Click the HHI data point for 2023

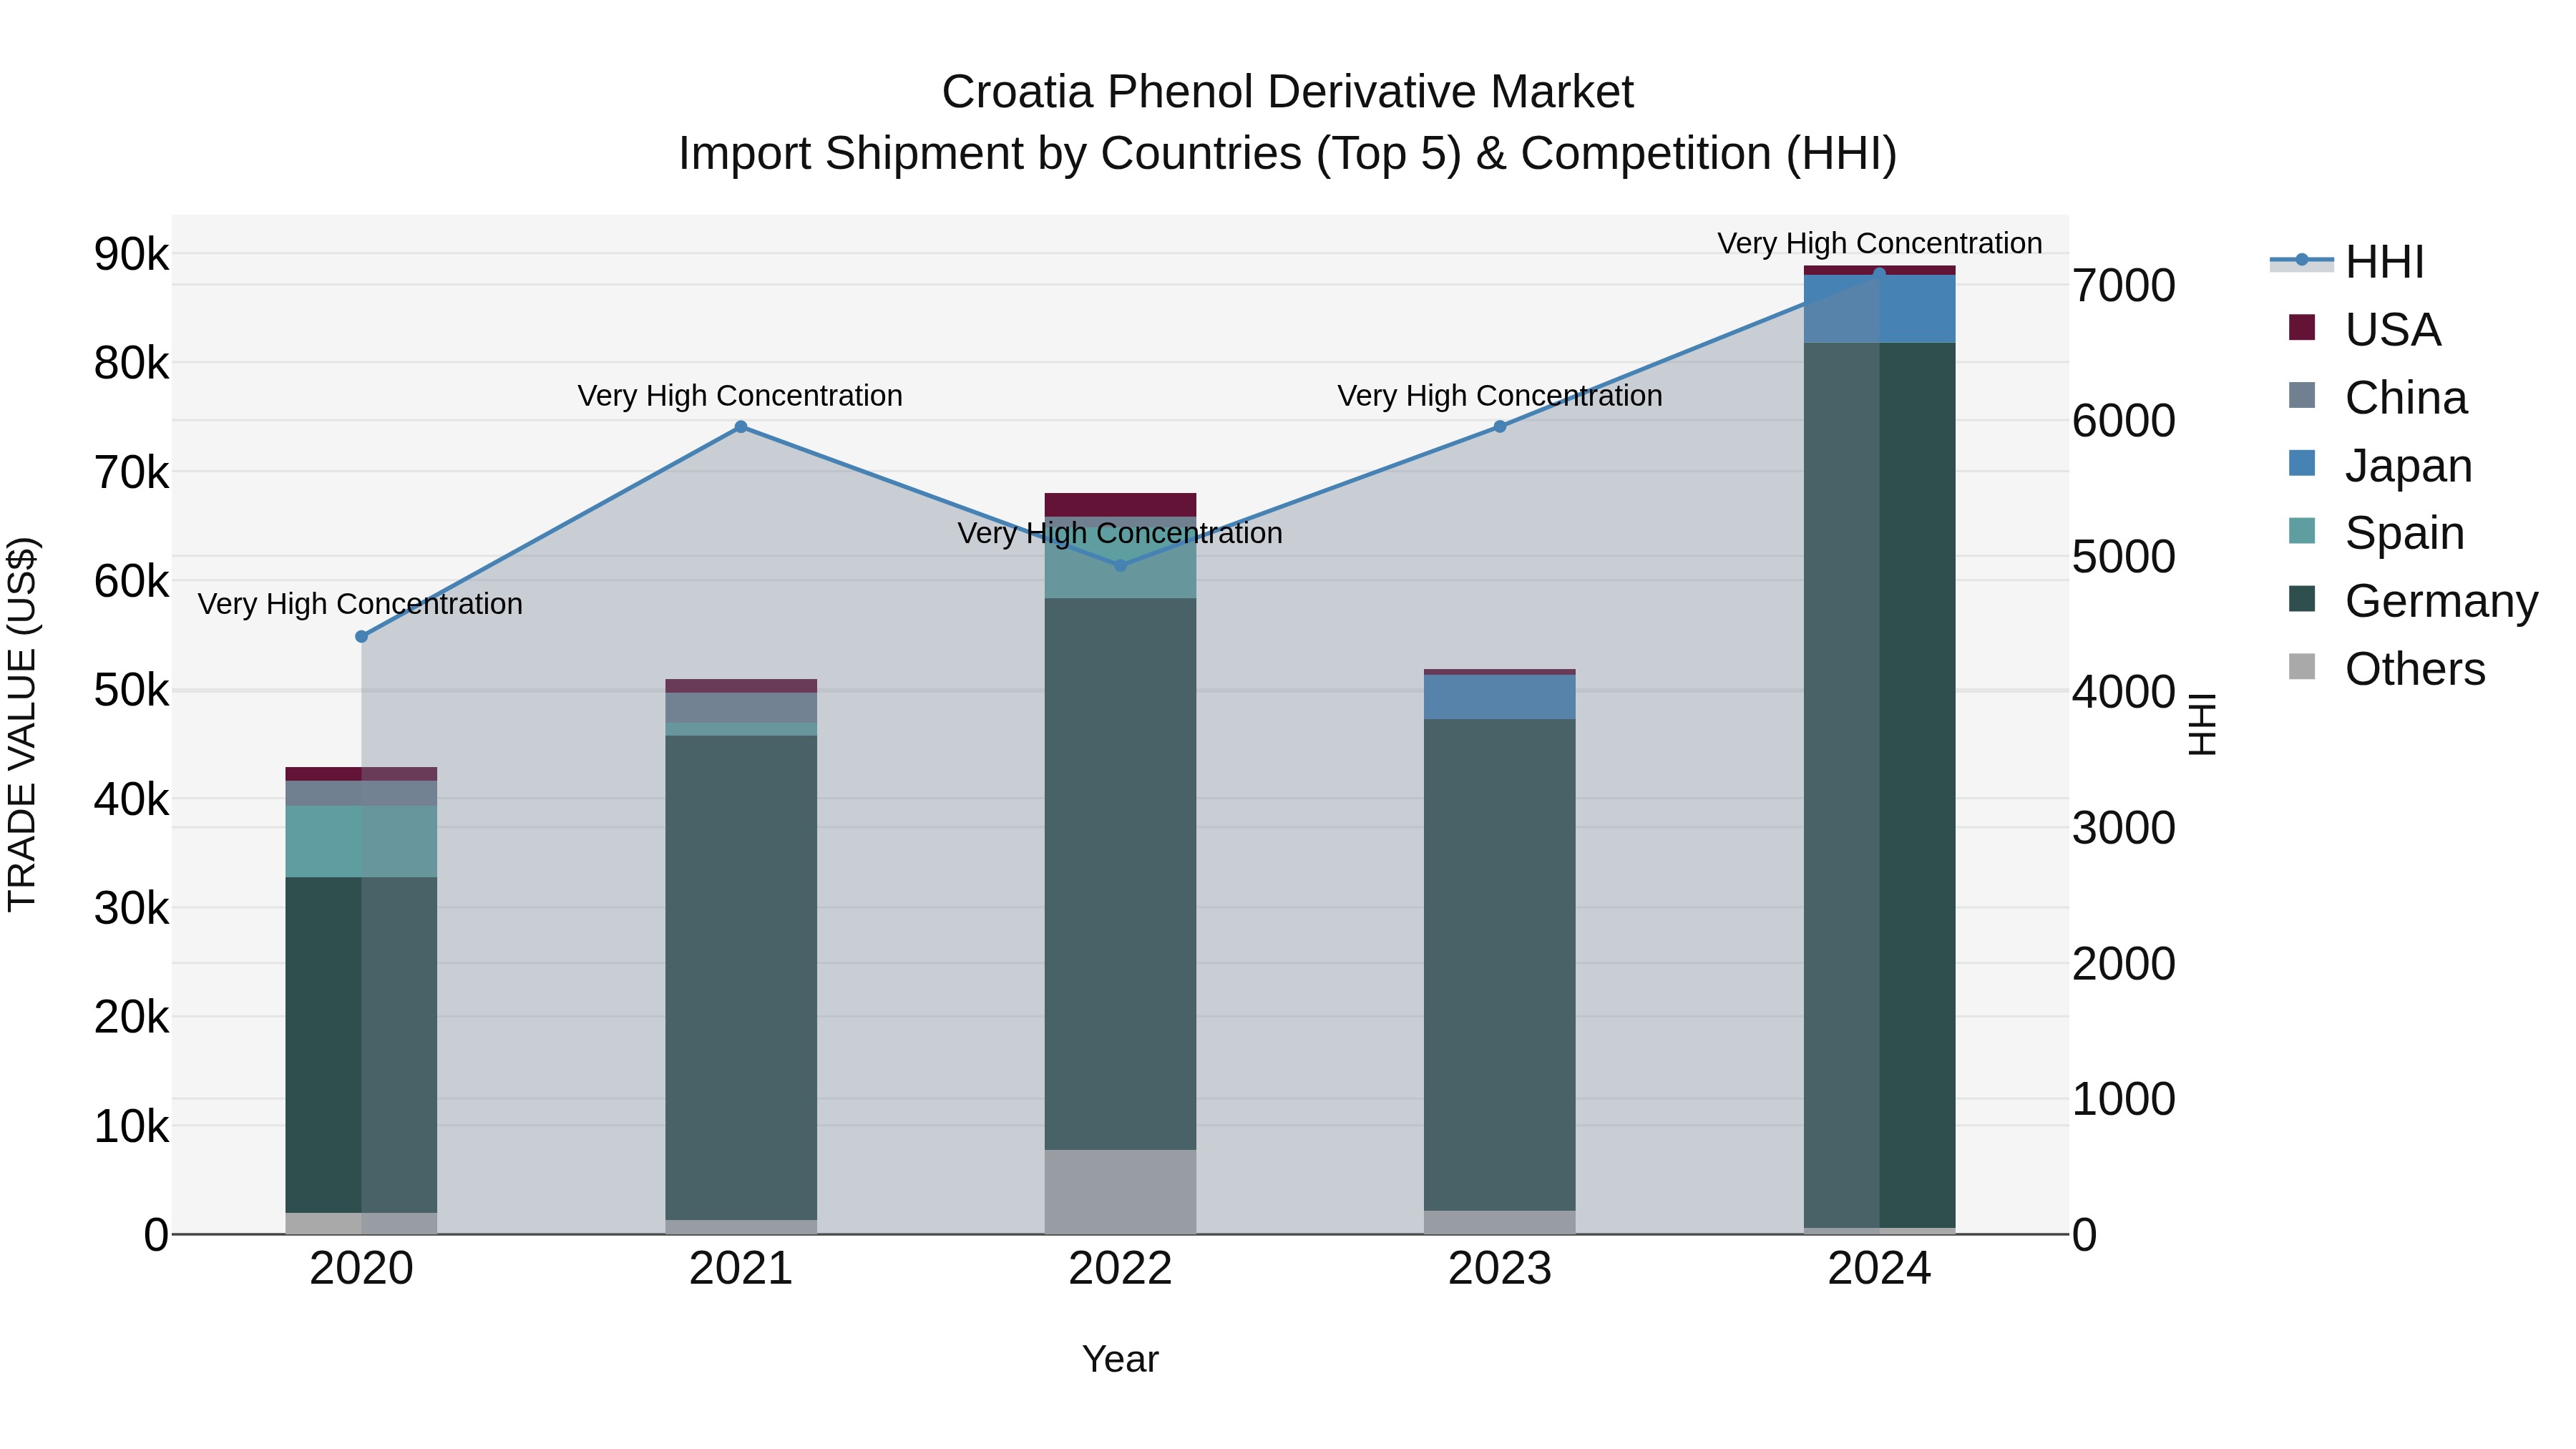[x=1500, y=427]
